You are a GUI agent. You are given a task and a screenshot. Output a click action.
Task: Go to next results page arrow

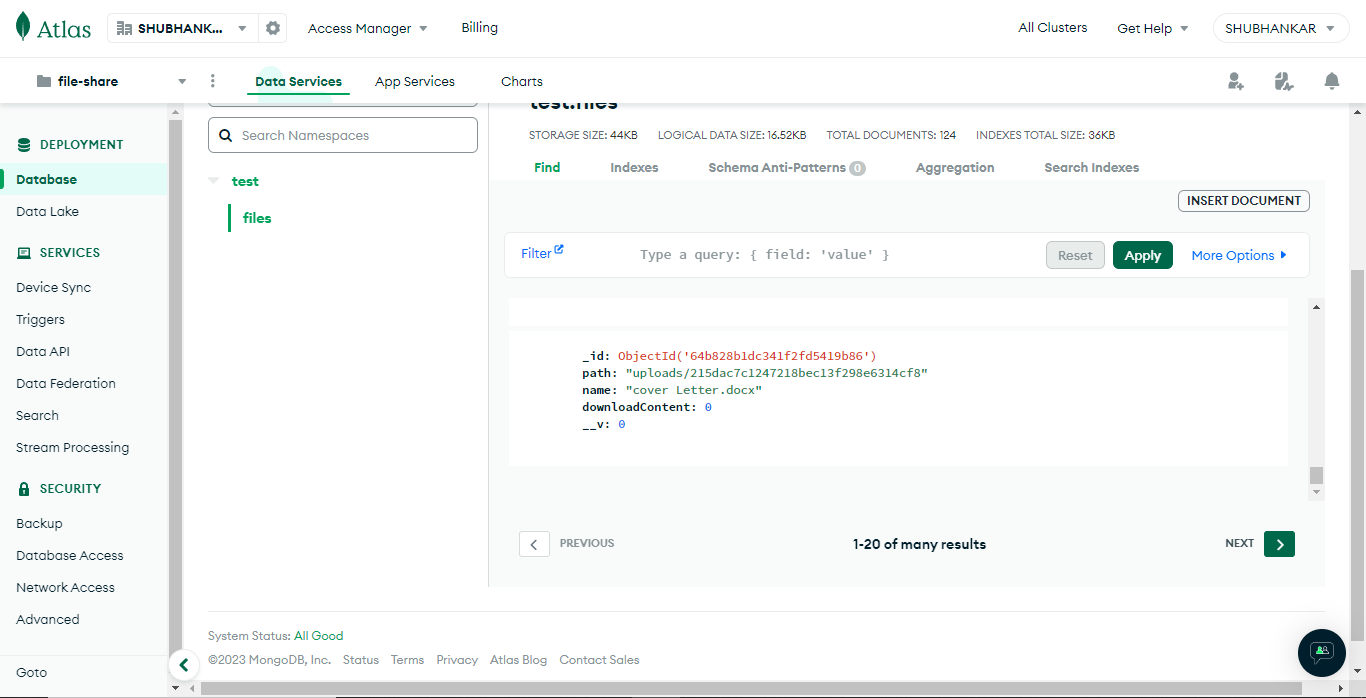click(1279, 543)
